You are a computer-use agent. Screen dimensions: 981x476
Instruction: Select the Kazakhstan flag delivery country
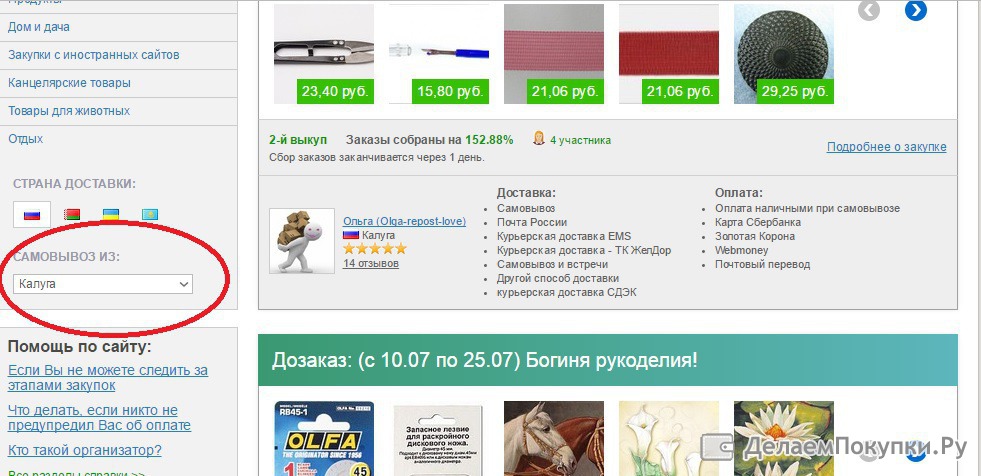(150, 215)
